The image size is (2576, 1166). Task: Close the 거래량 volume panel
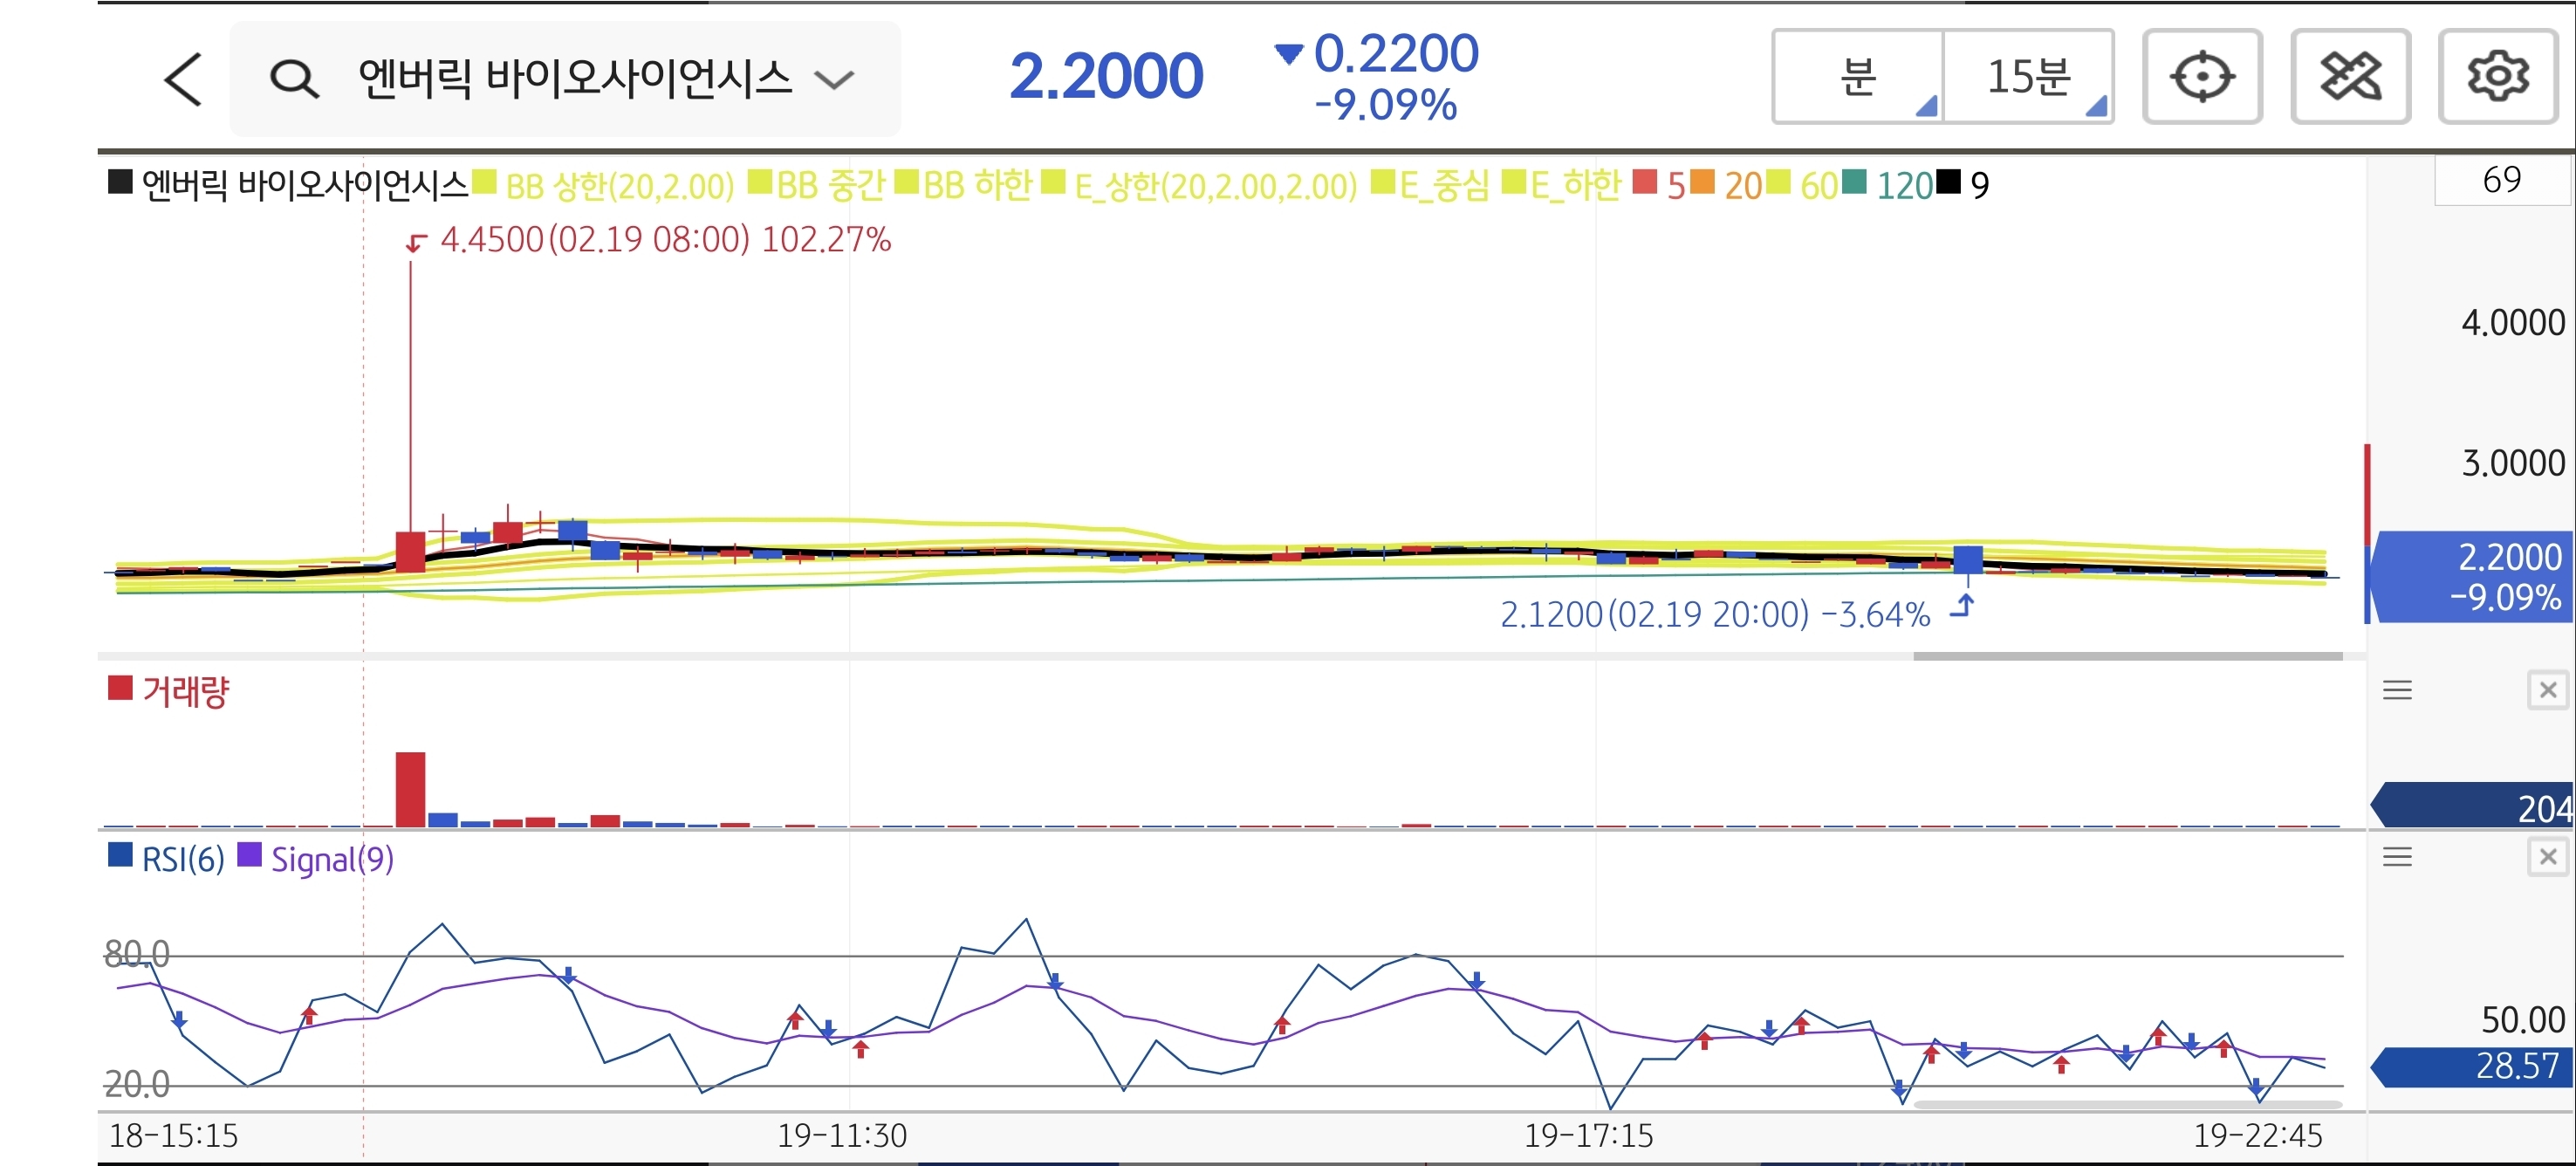click(2547, 690)
